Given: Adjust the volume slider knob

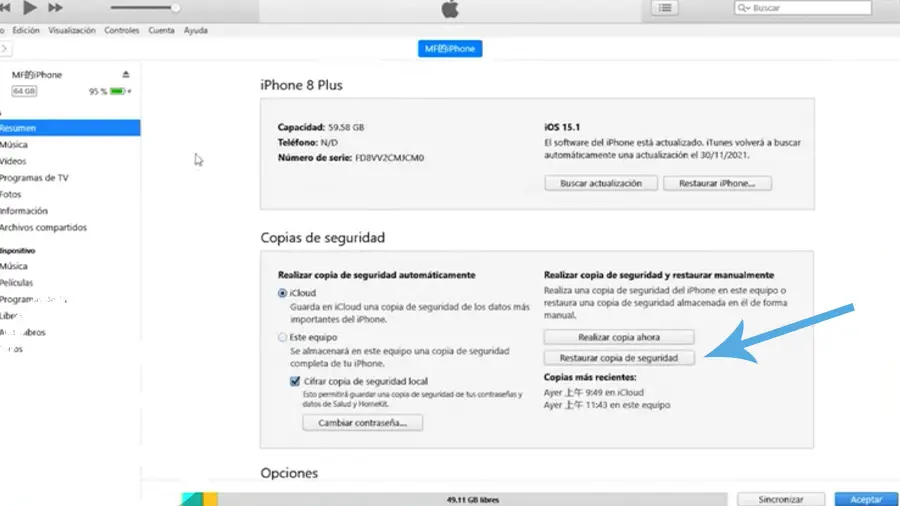Looking at the screenshot, I should coord(175,8).
